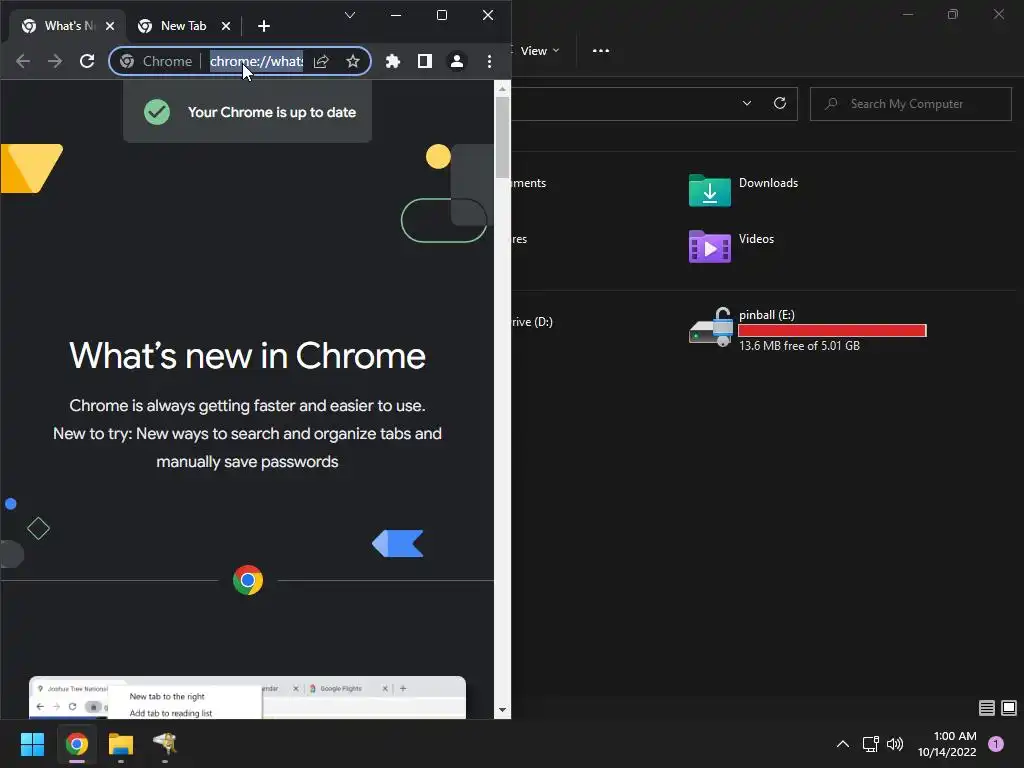Click the round Chrome logo on the page
The width and height of the screenshot is (1024, 768).
coord(248,580)
